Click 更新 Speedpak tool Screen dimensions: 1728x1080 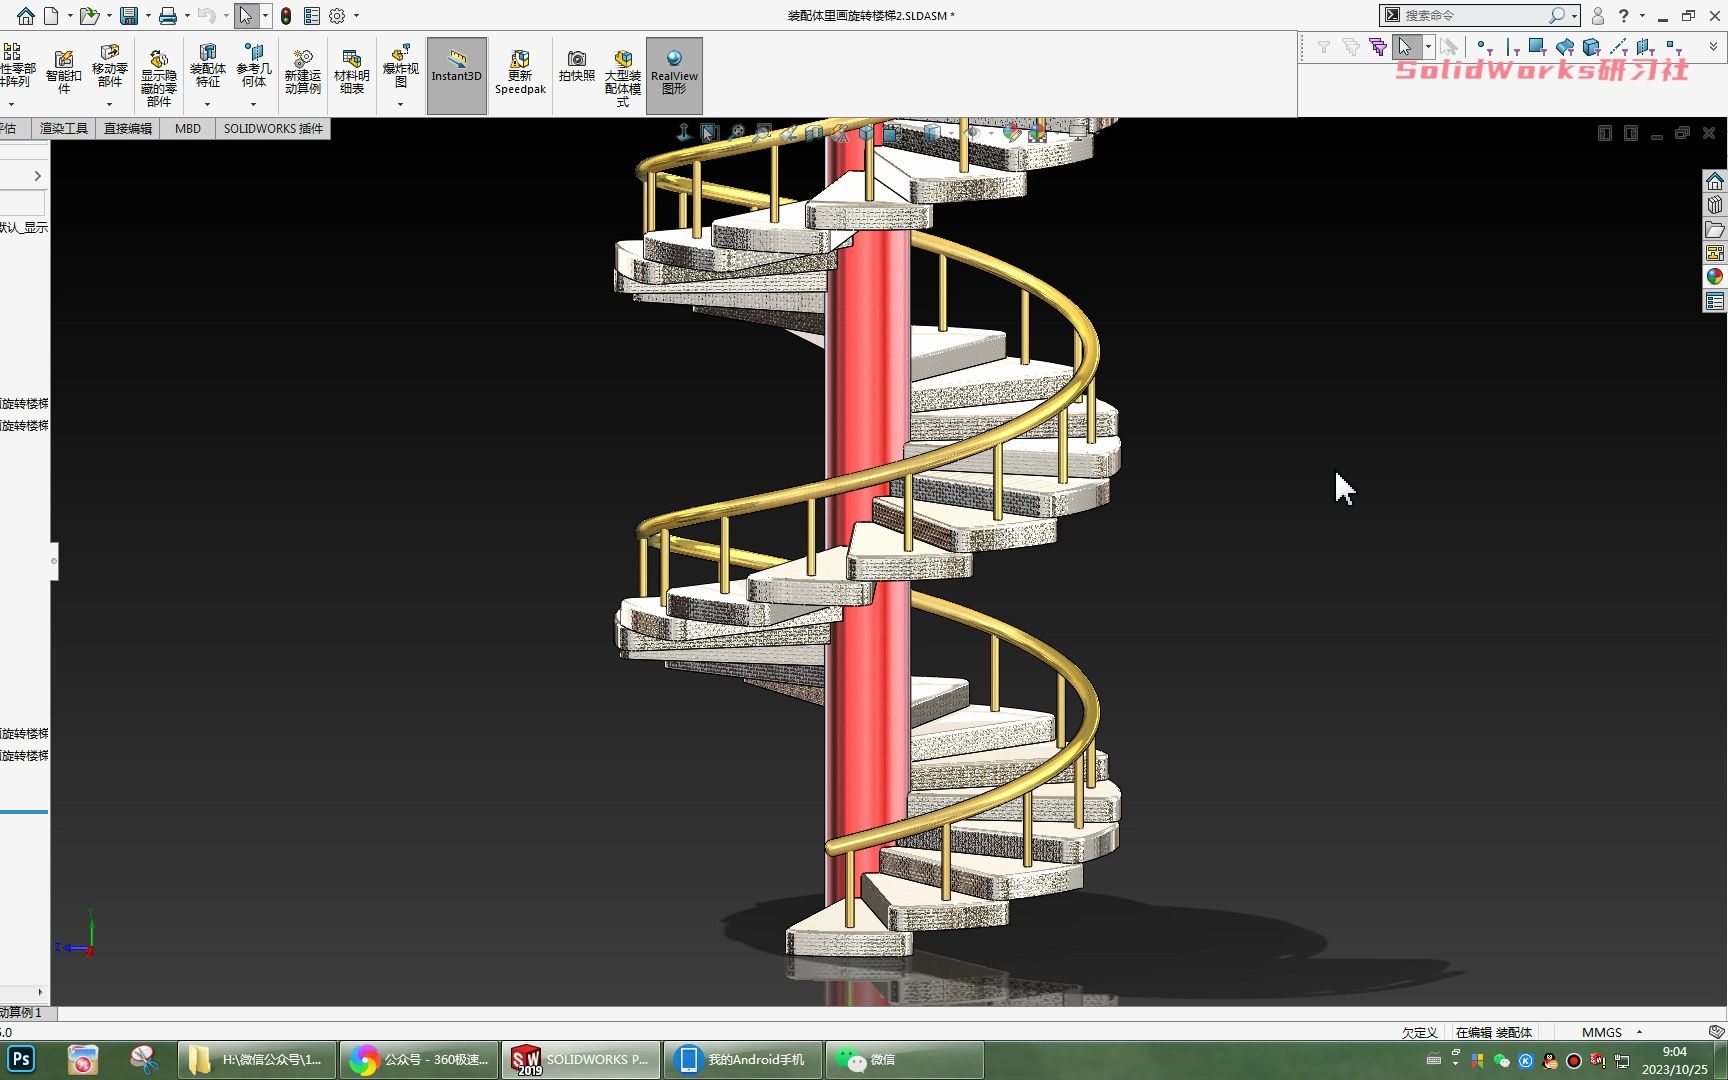tap(520, 73)
